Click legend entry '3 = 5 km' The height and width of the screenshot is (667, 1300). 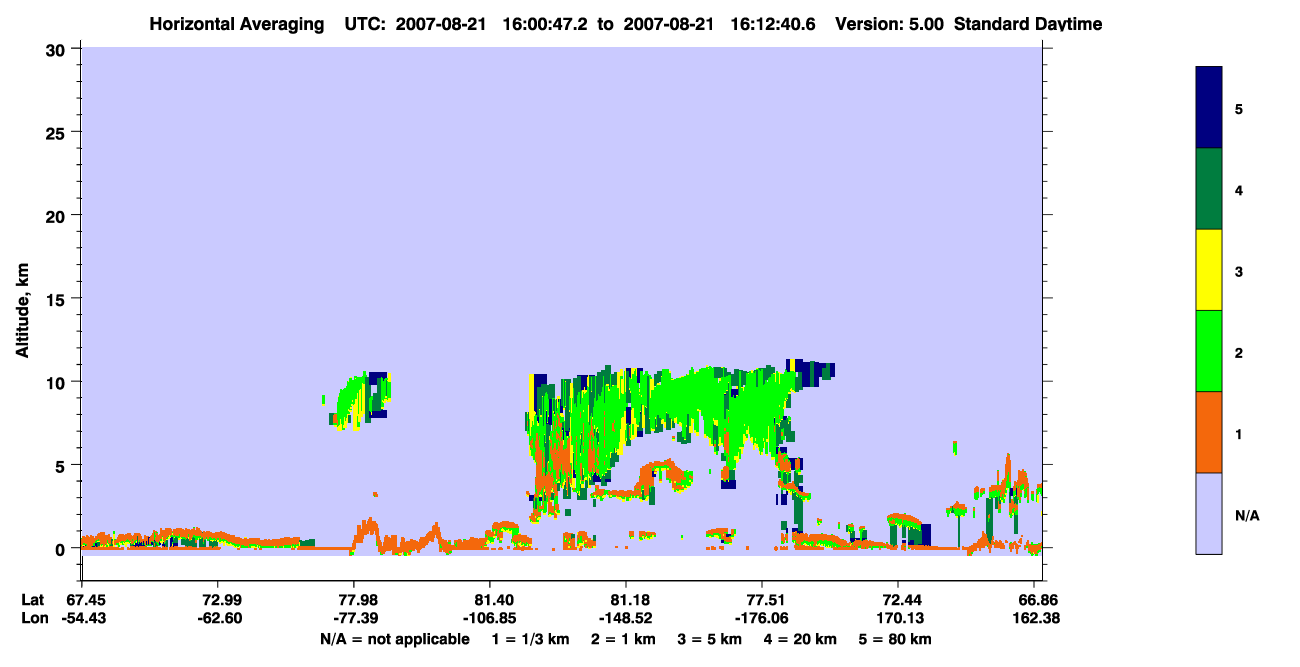(x=709, y=639)
